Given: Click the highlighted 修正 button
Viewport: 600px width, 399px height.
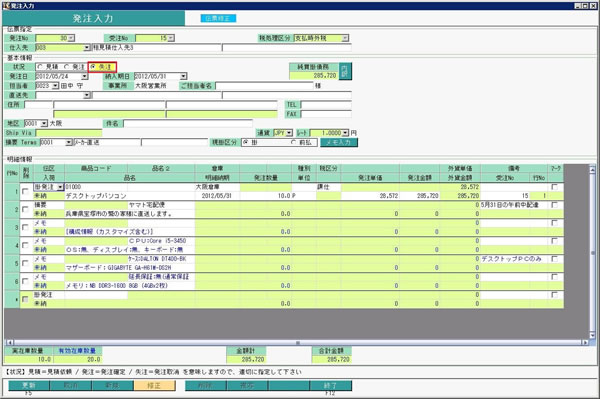Looking at the screenshot, I should 155,386.
